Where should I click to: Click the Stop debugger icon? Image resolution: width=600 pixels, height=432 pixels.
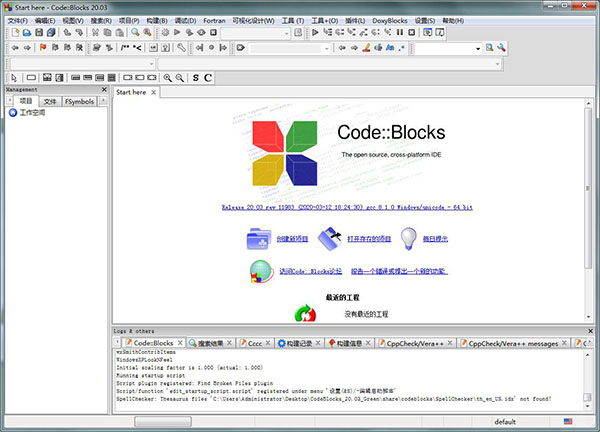coord(412,33)
